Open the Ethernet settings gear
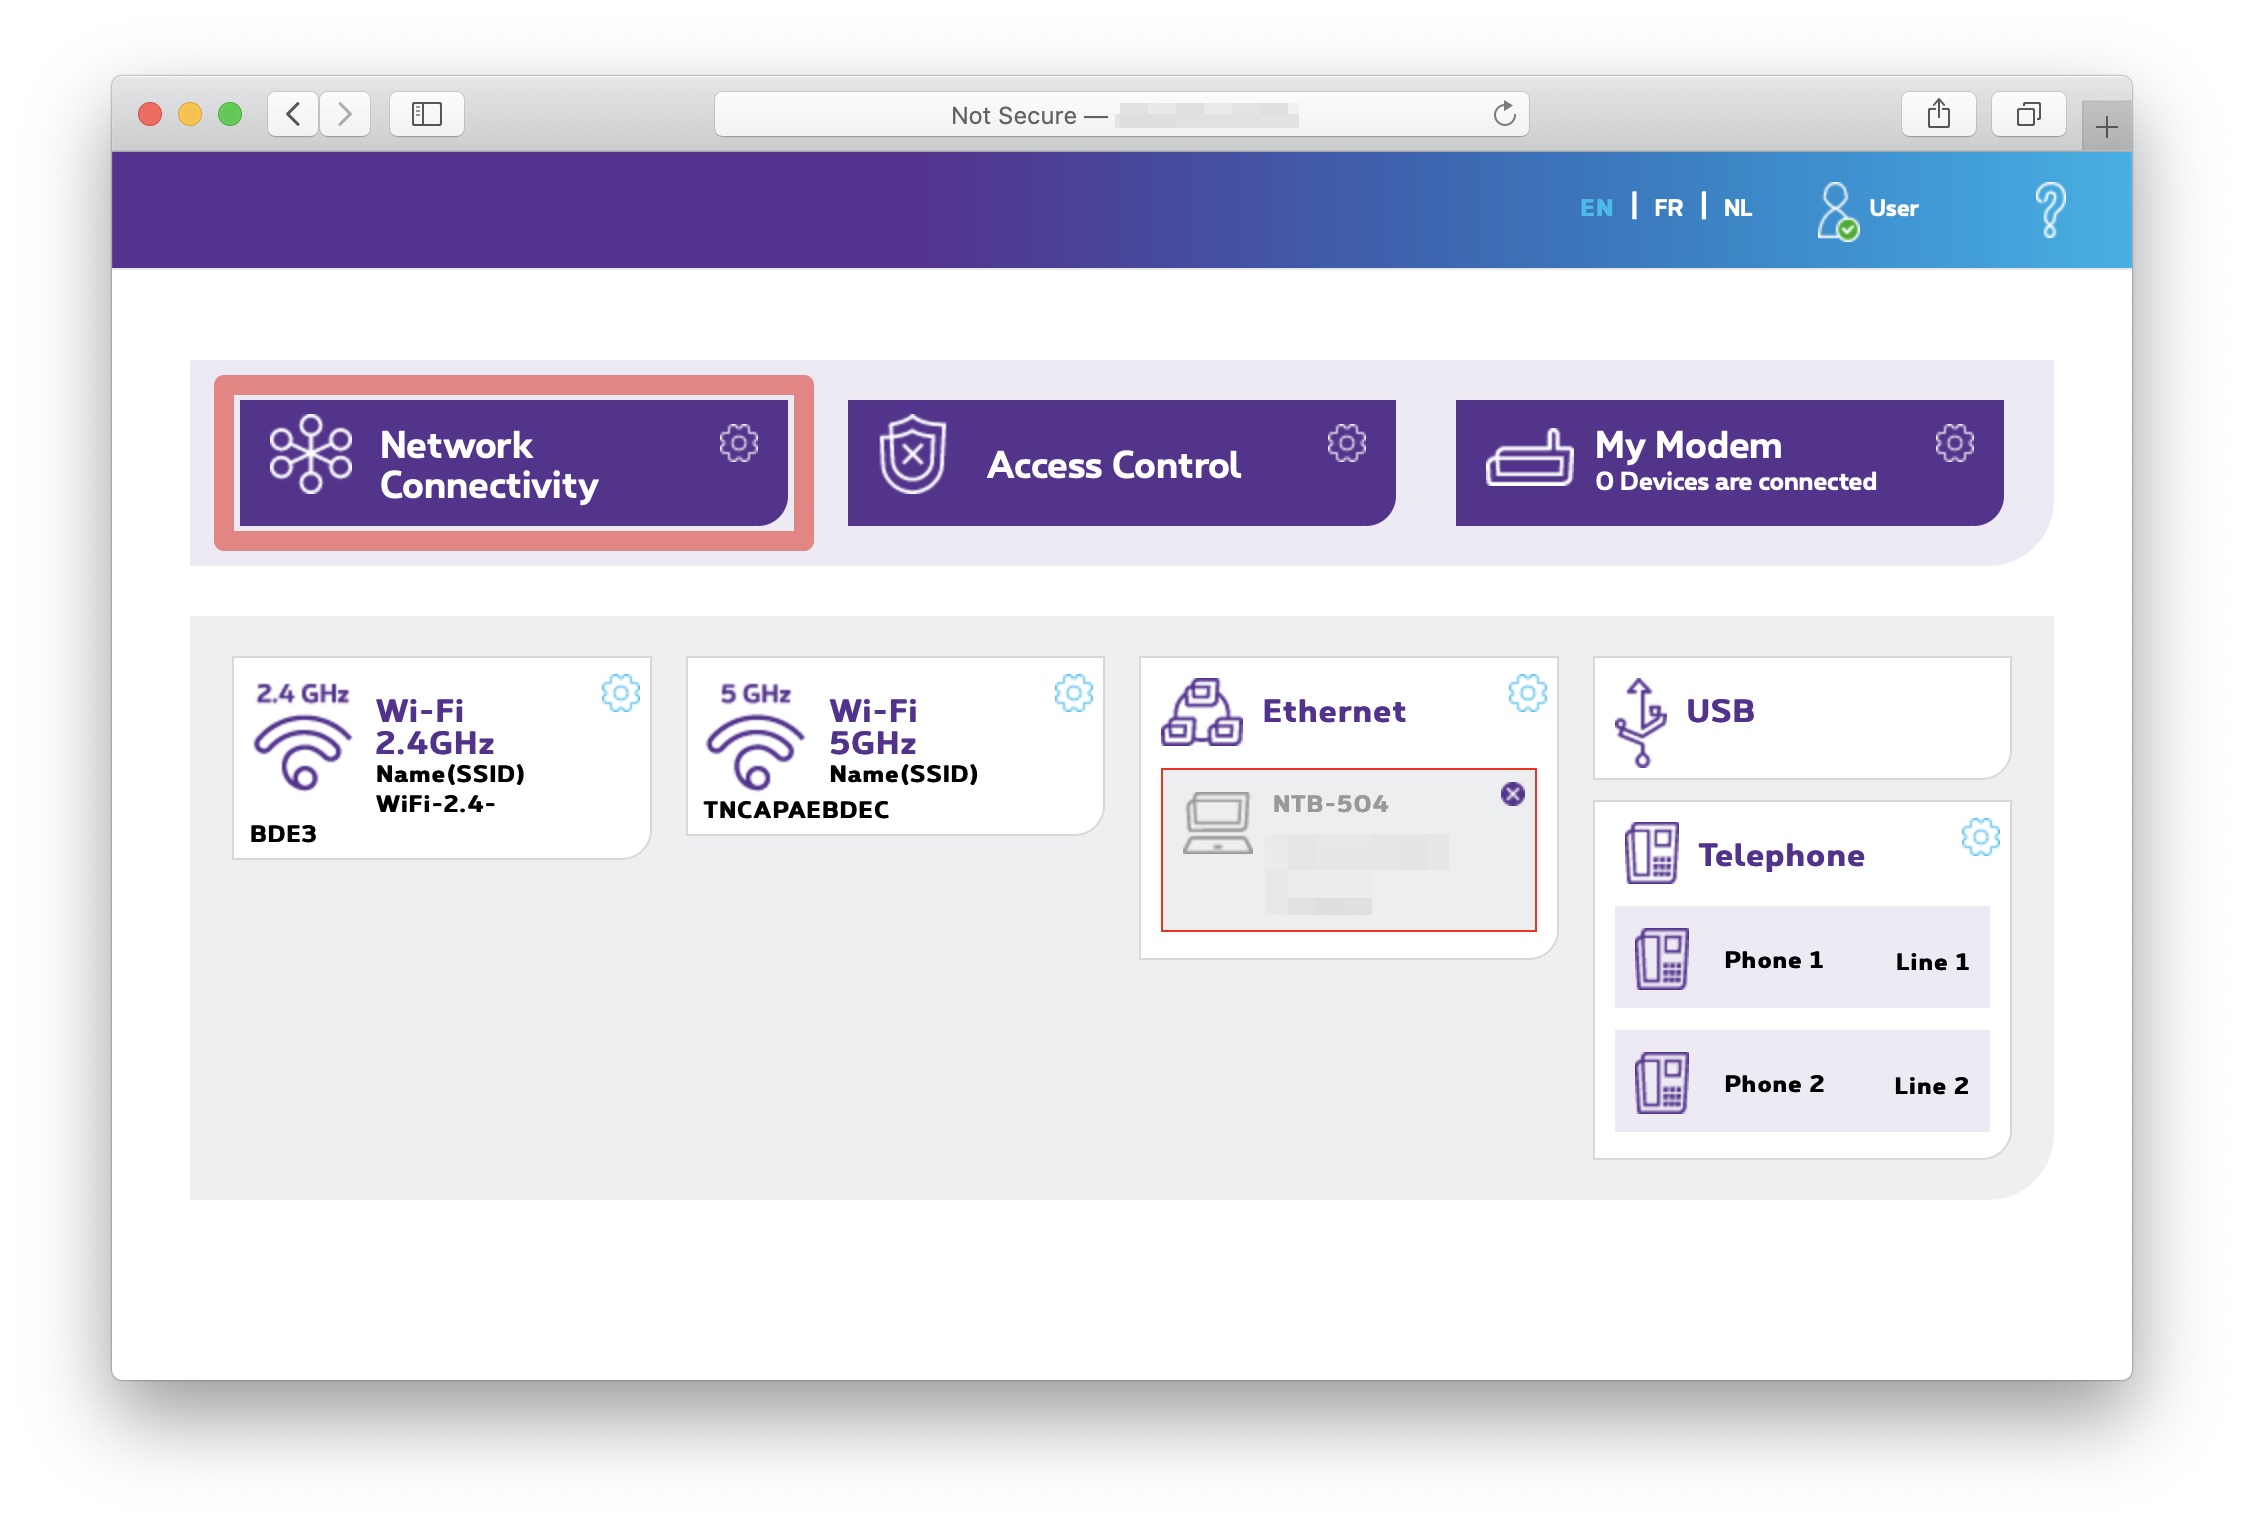 [1528, 692]
